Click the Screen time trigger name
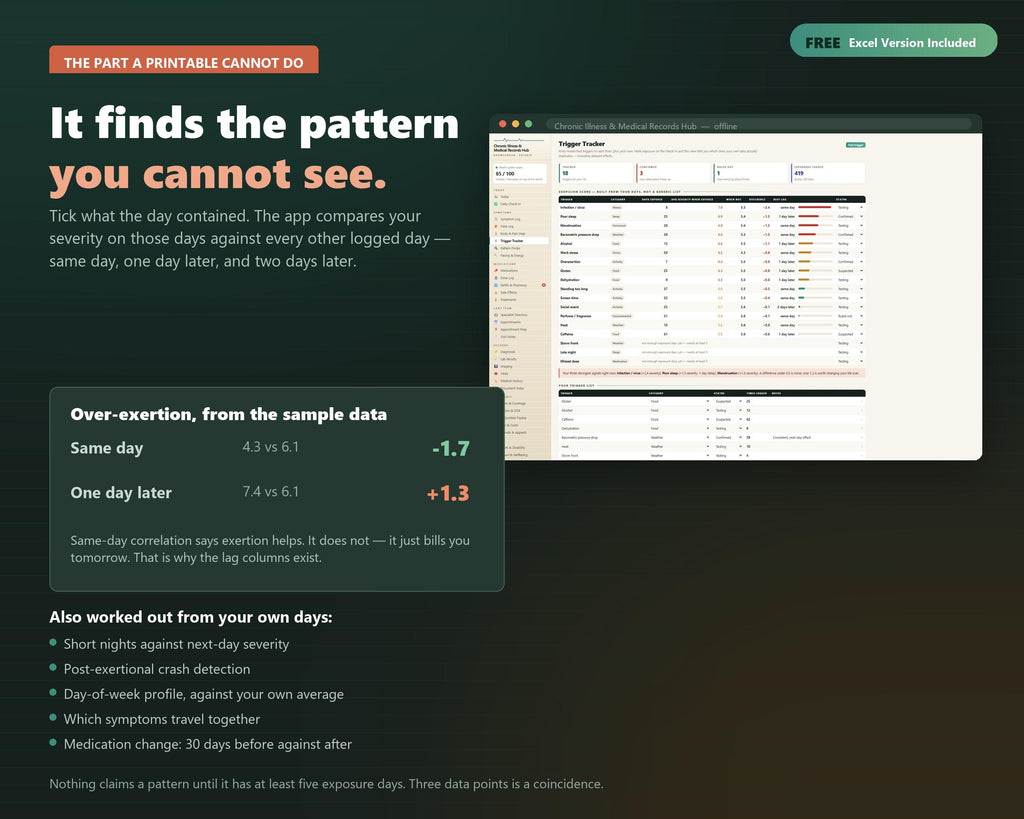Screen dimensions: 1024x819 point(569,298)
